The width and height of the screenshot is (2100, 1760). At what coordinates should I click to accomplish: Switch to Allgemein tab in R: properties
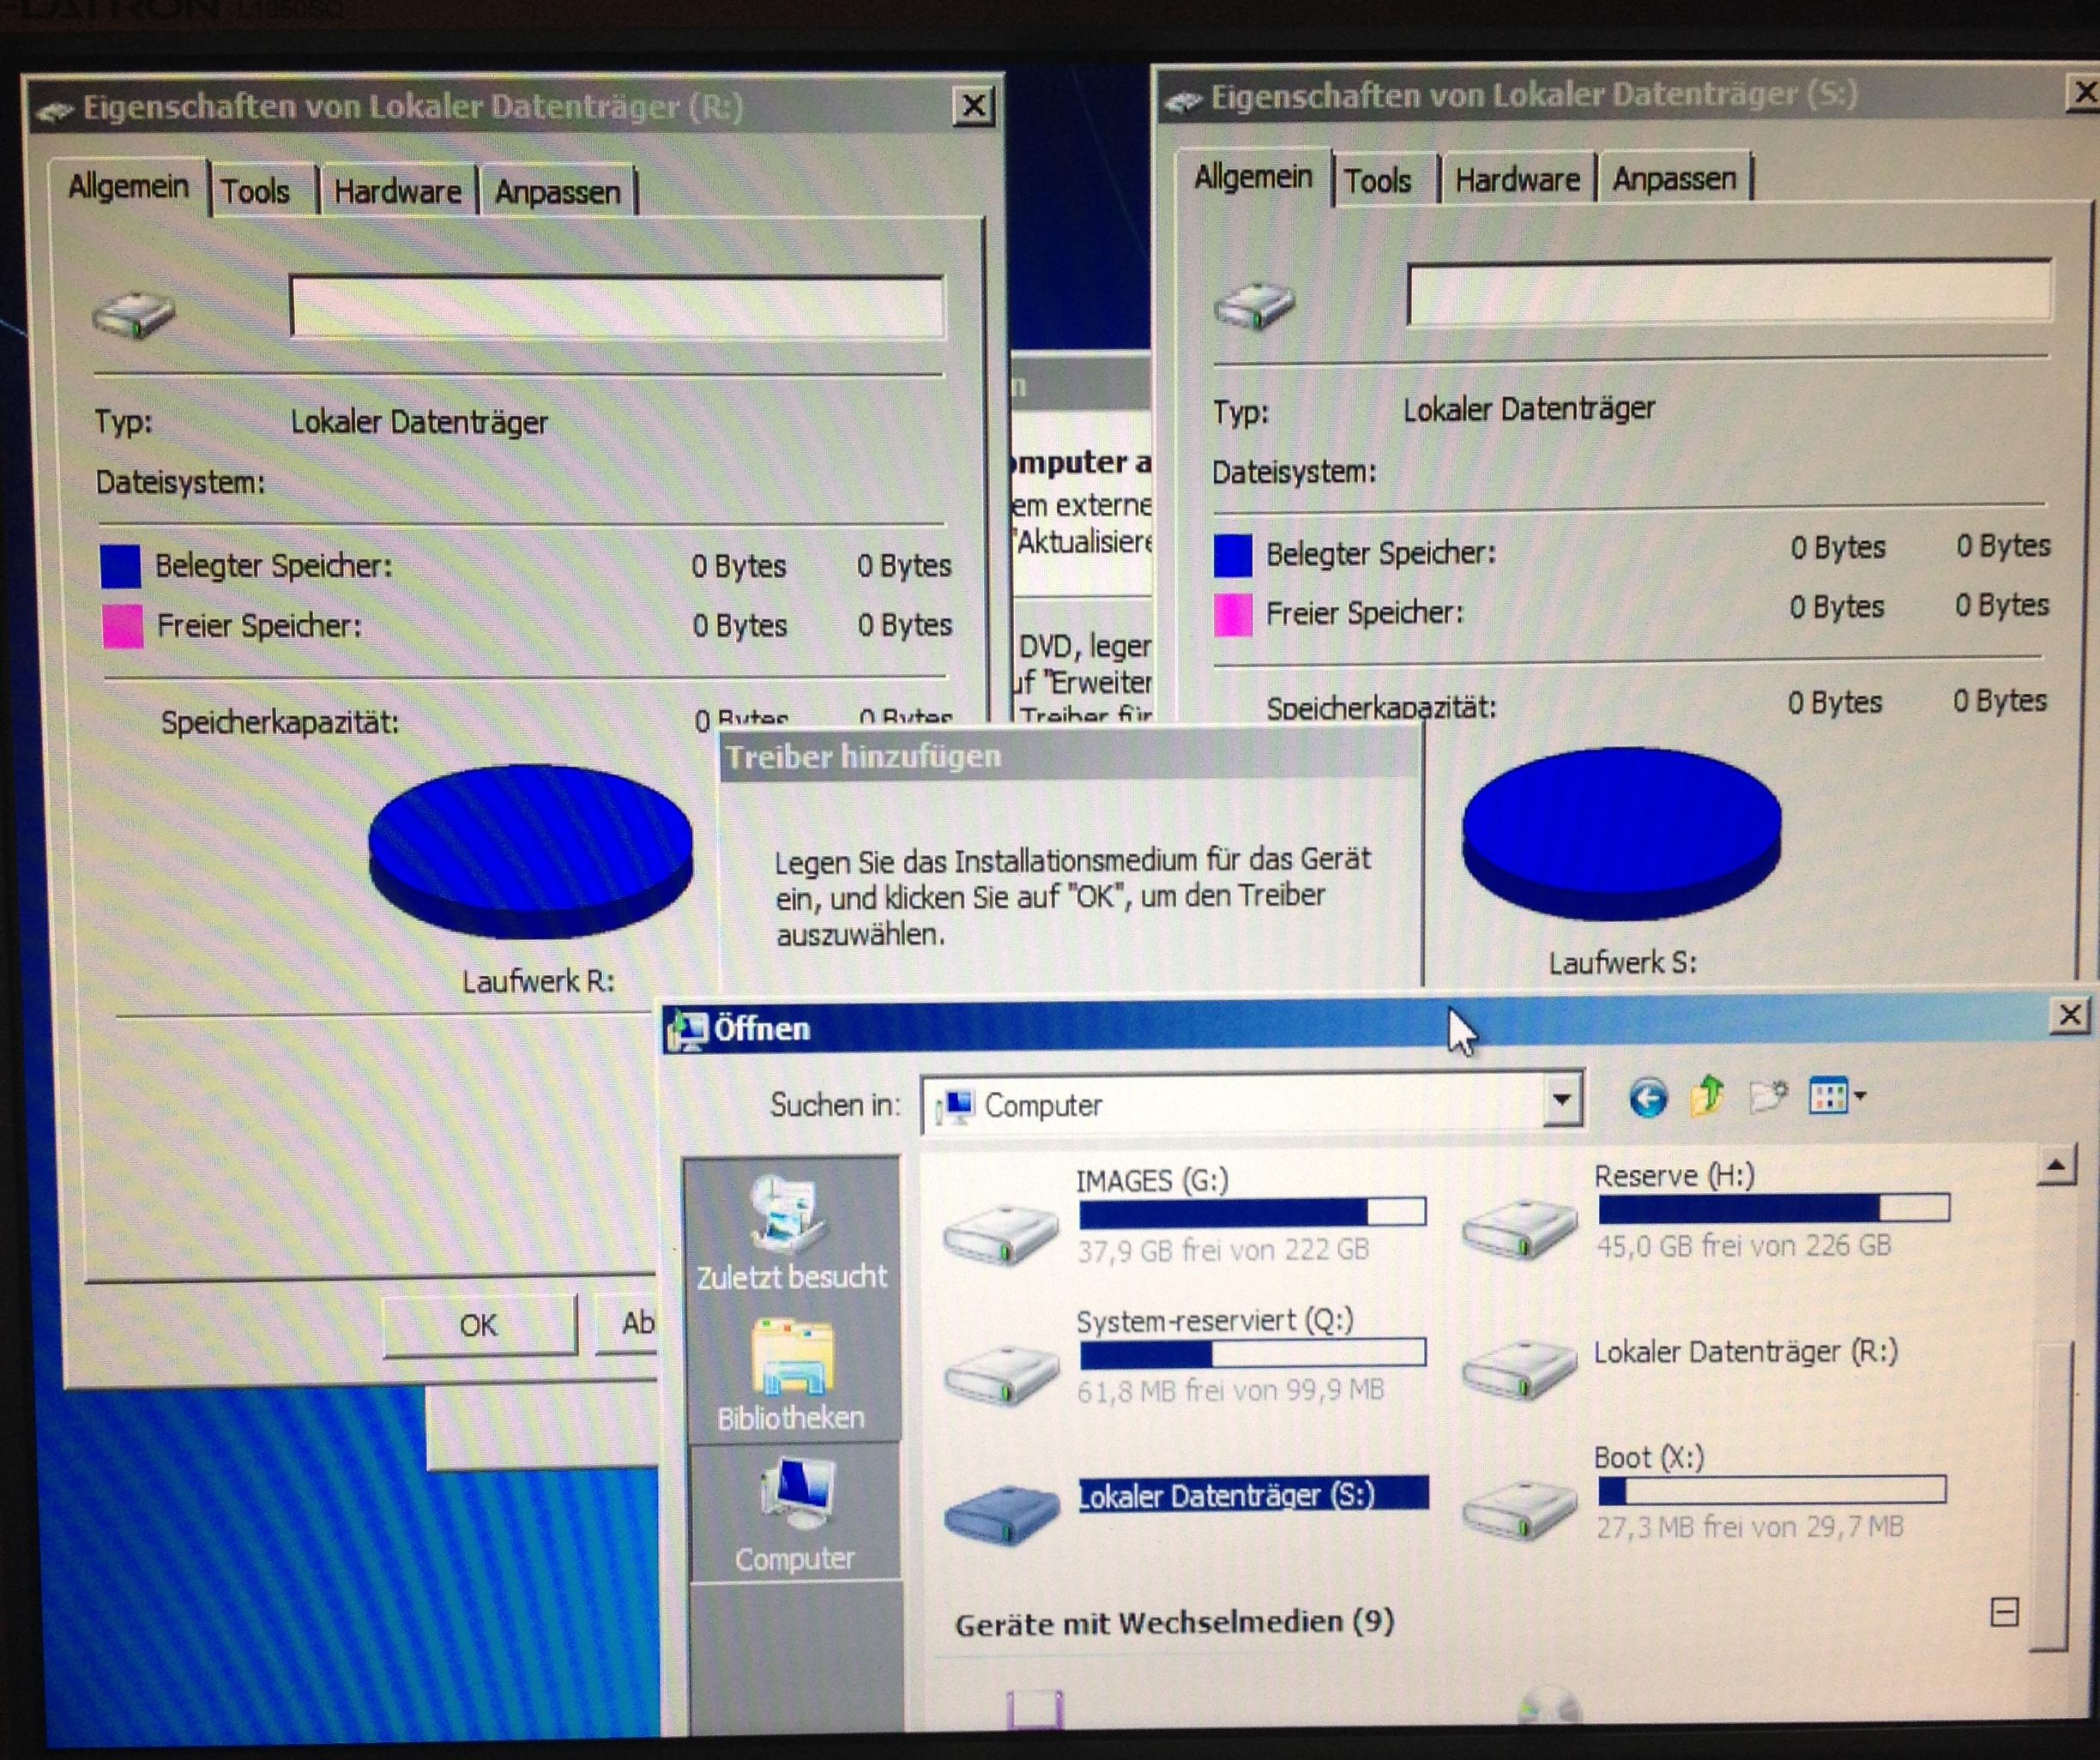click(128, 186)
